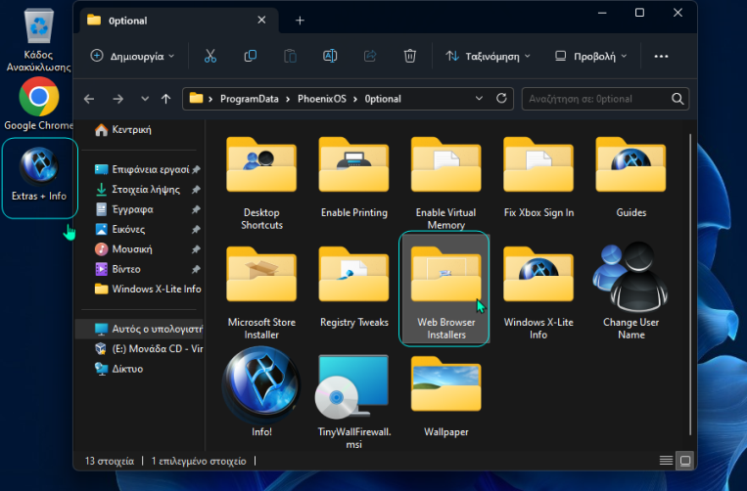Open the Δημιουργία (New) dropdown
Screen dimensions: 747x491
pos(132,56)
